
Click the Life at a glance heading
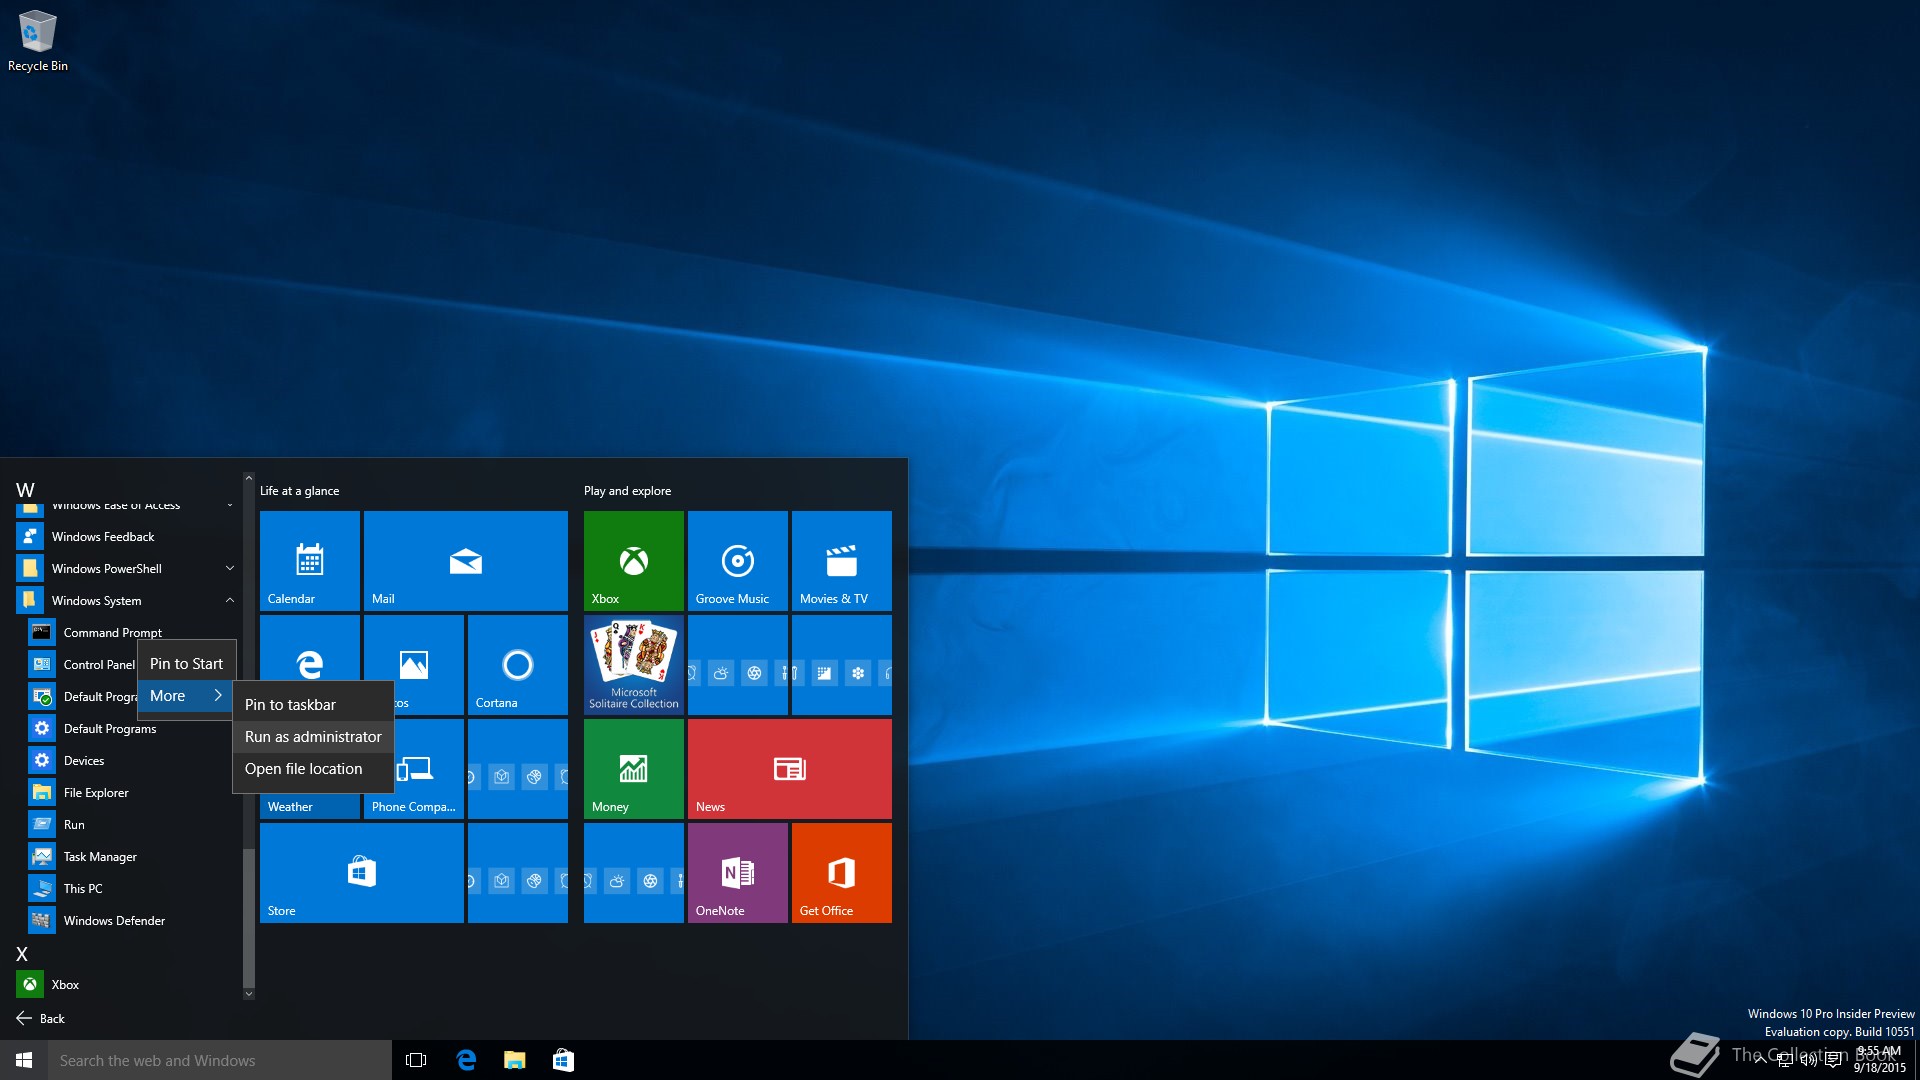coord(299,490)
